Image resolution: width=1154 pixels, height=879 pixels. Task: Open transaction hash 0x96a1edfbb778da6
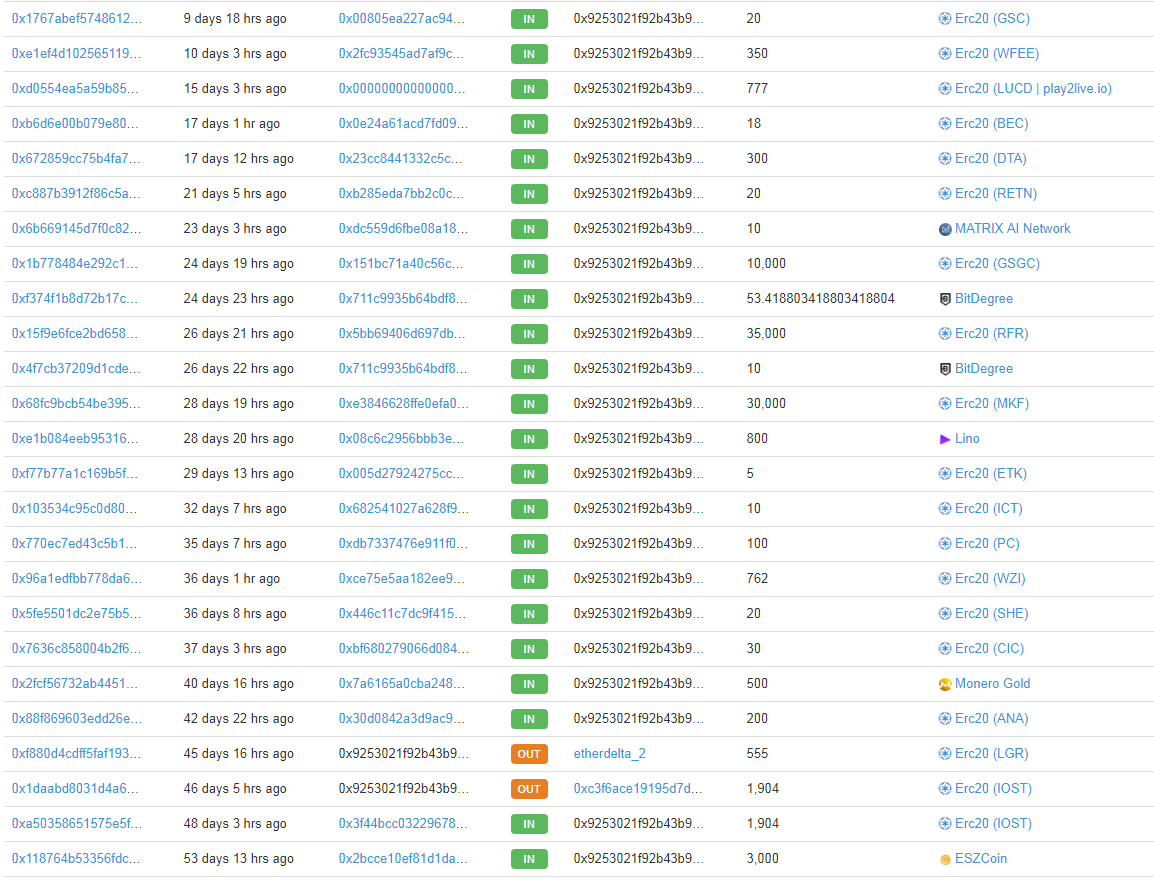77,579
